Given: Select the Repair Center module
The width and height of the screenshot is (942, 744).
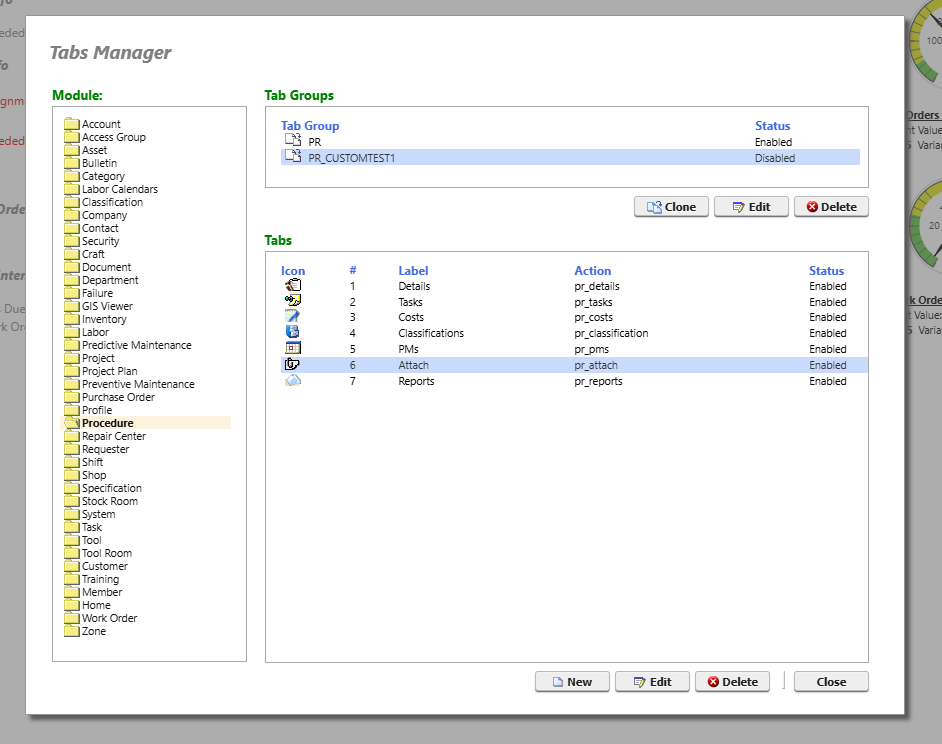Looking at the screenshot, I should pos(114,436).
